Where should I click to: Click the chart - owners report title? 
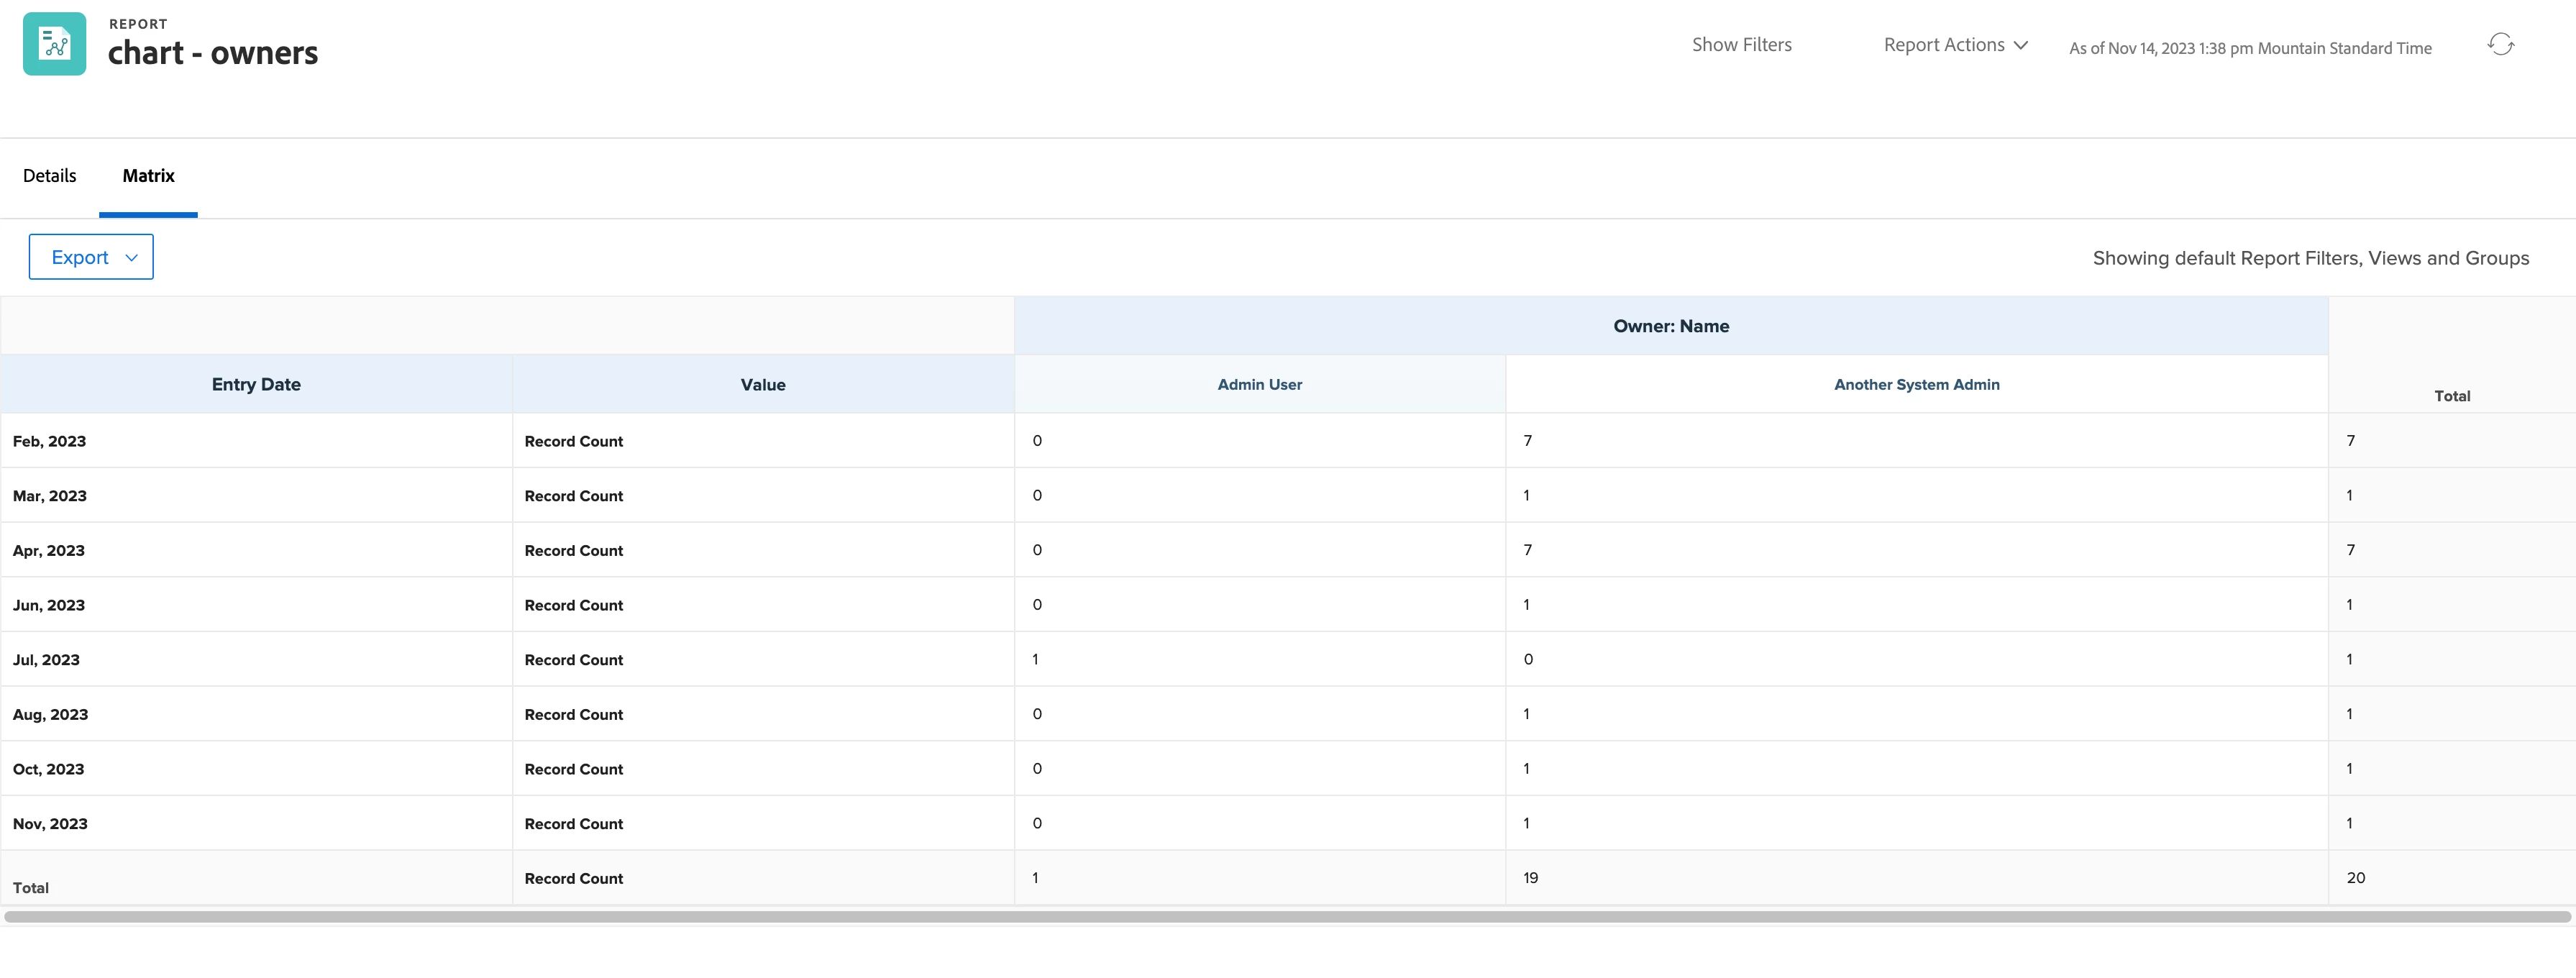click(212, 53)
